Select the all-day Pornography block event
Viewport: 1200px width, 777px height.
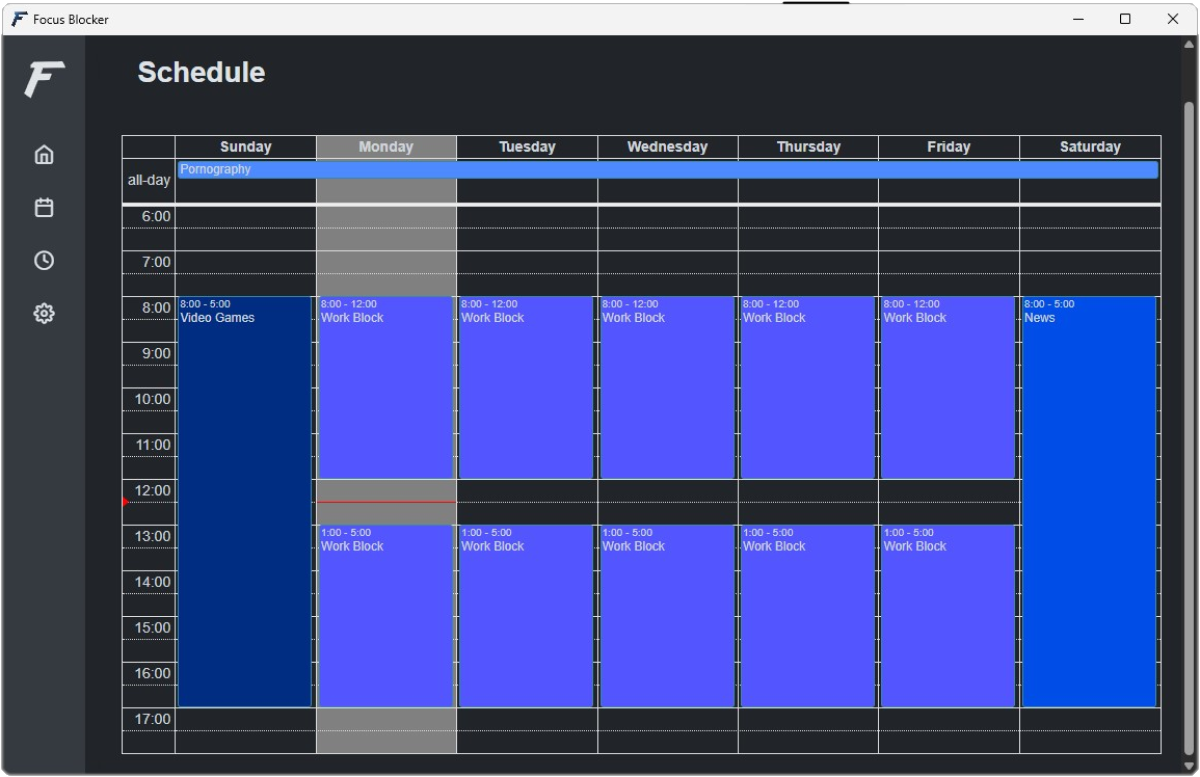(667, 170)
